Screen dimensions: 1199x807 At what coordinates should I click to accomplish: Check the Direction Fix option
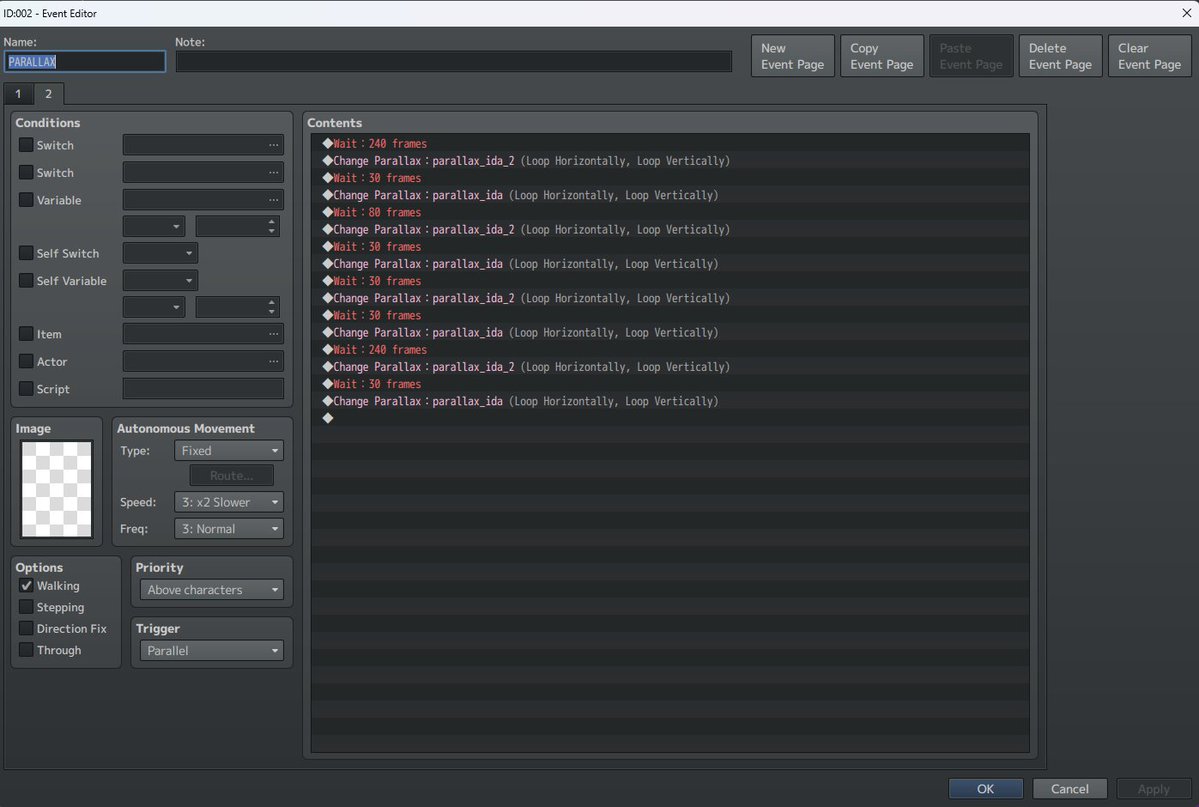pos(26,629)
